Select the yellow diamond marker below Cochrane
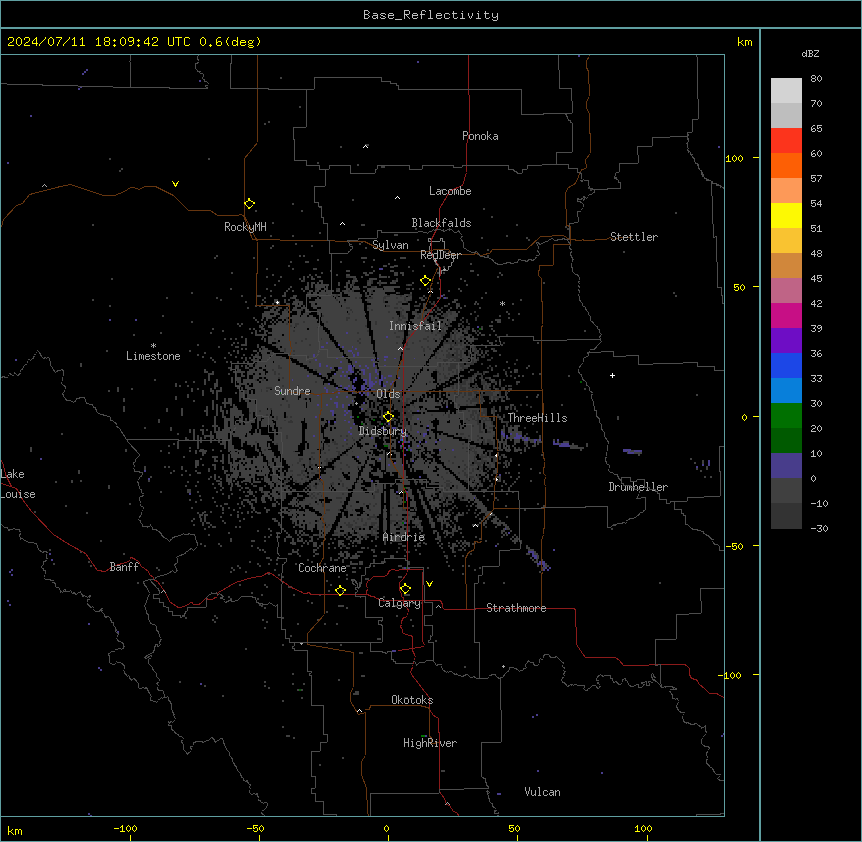This screenshot has height=842, width=862. point(340,590)
